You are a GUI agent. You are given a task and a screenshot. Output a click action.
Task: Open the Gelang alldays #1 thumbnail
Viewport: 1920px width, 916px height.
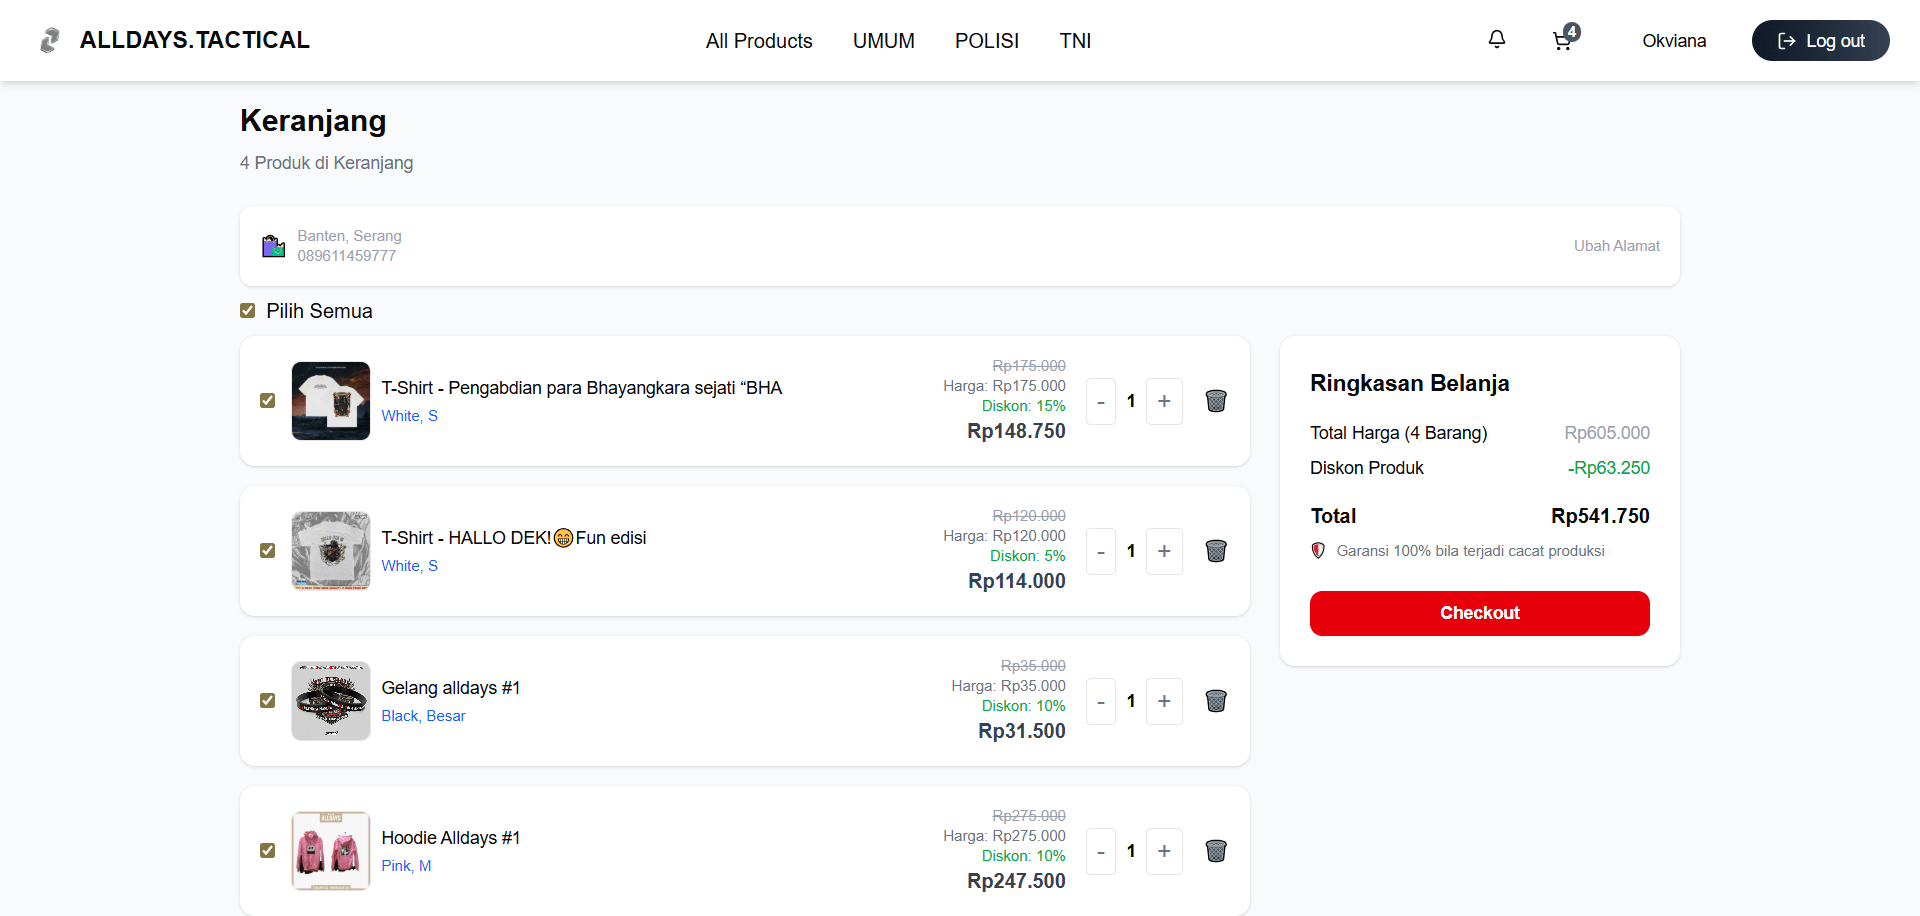[x=331, y=701]
